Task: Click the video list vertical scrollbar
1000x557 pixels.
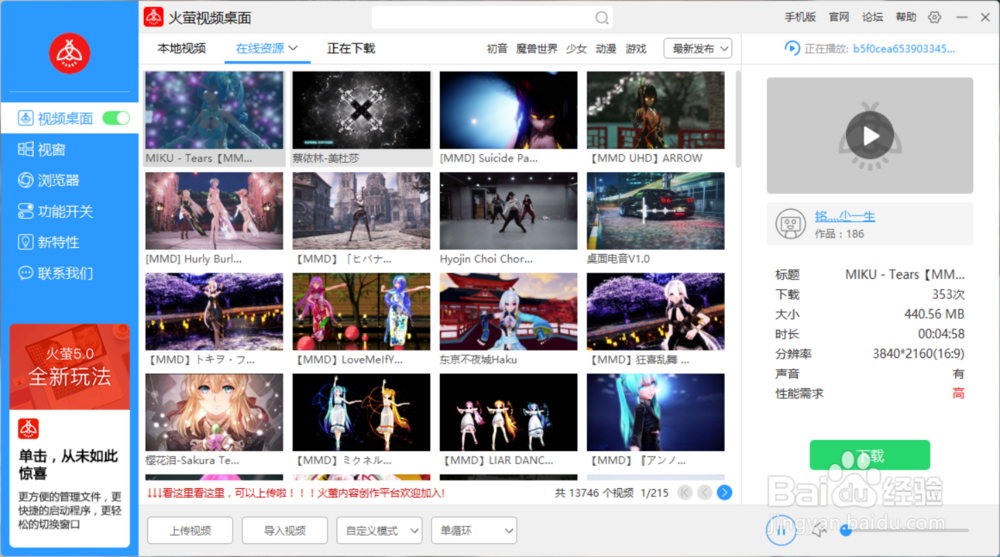Action: pyautogui.click(x=739, y=119)
